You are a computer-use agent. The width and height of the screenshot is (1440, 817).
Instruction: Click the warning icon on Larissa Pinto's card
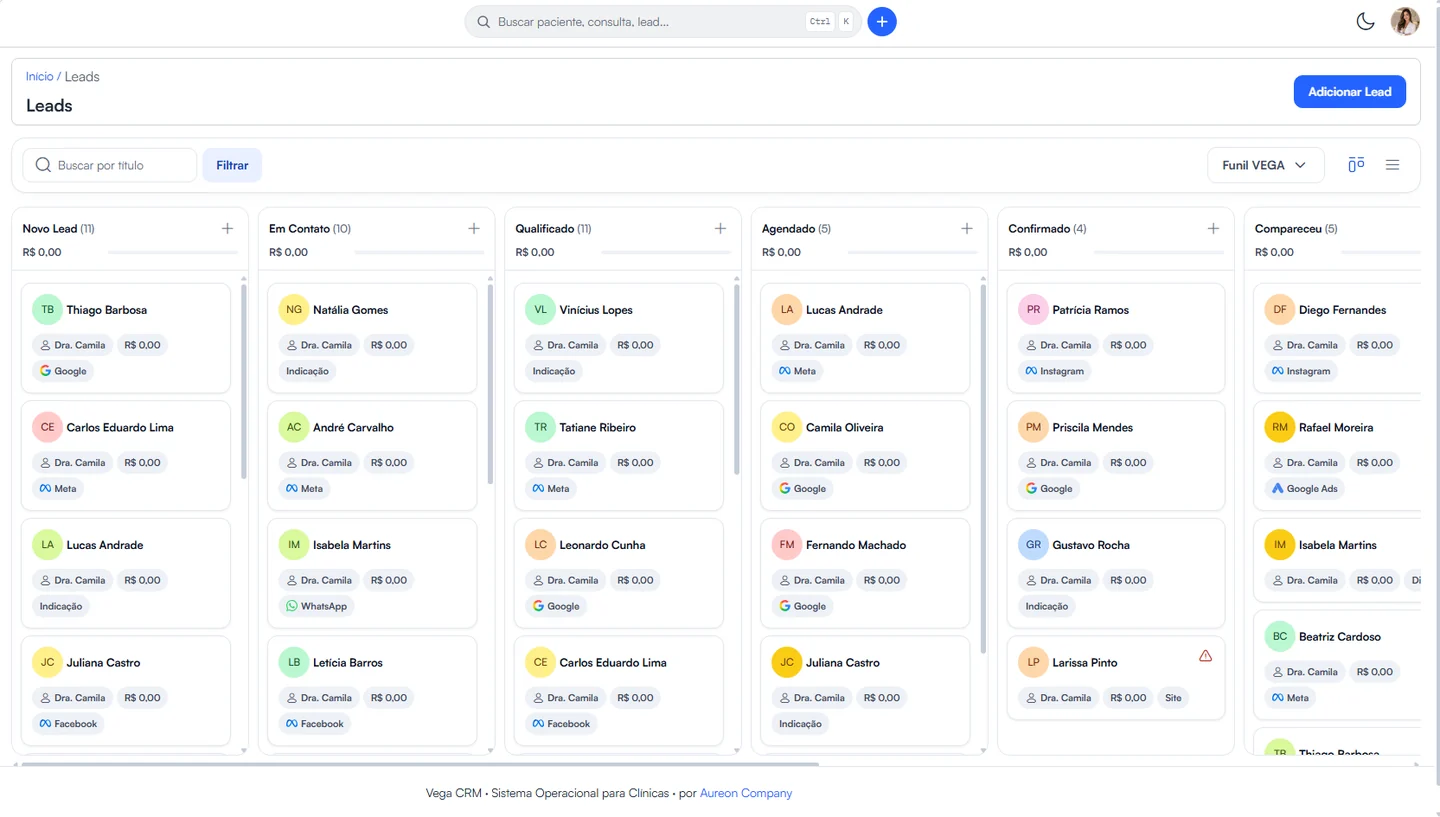(1205, 656)
